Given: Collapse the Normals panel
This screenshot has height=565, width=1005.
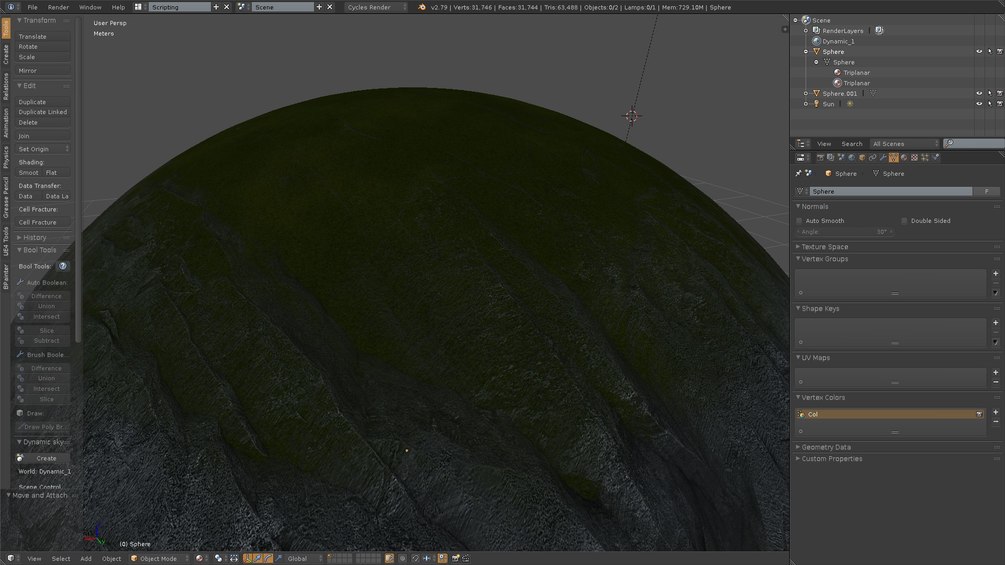Looking at the screenshot, I should pyautogui.click(x=814, y=207).
